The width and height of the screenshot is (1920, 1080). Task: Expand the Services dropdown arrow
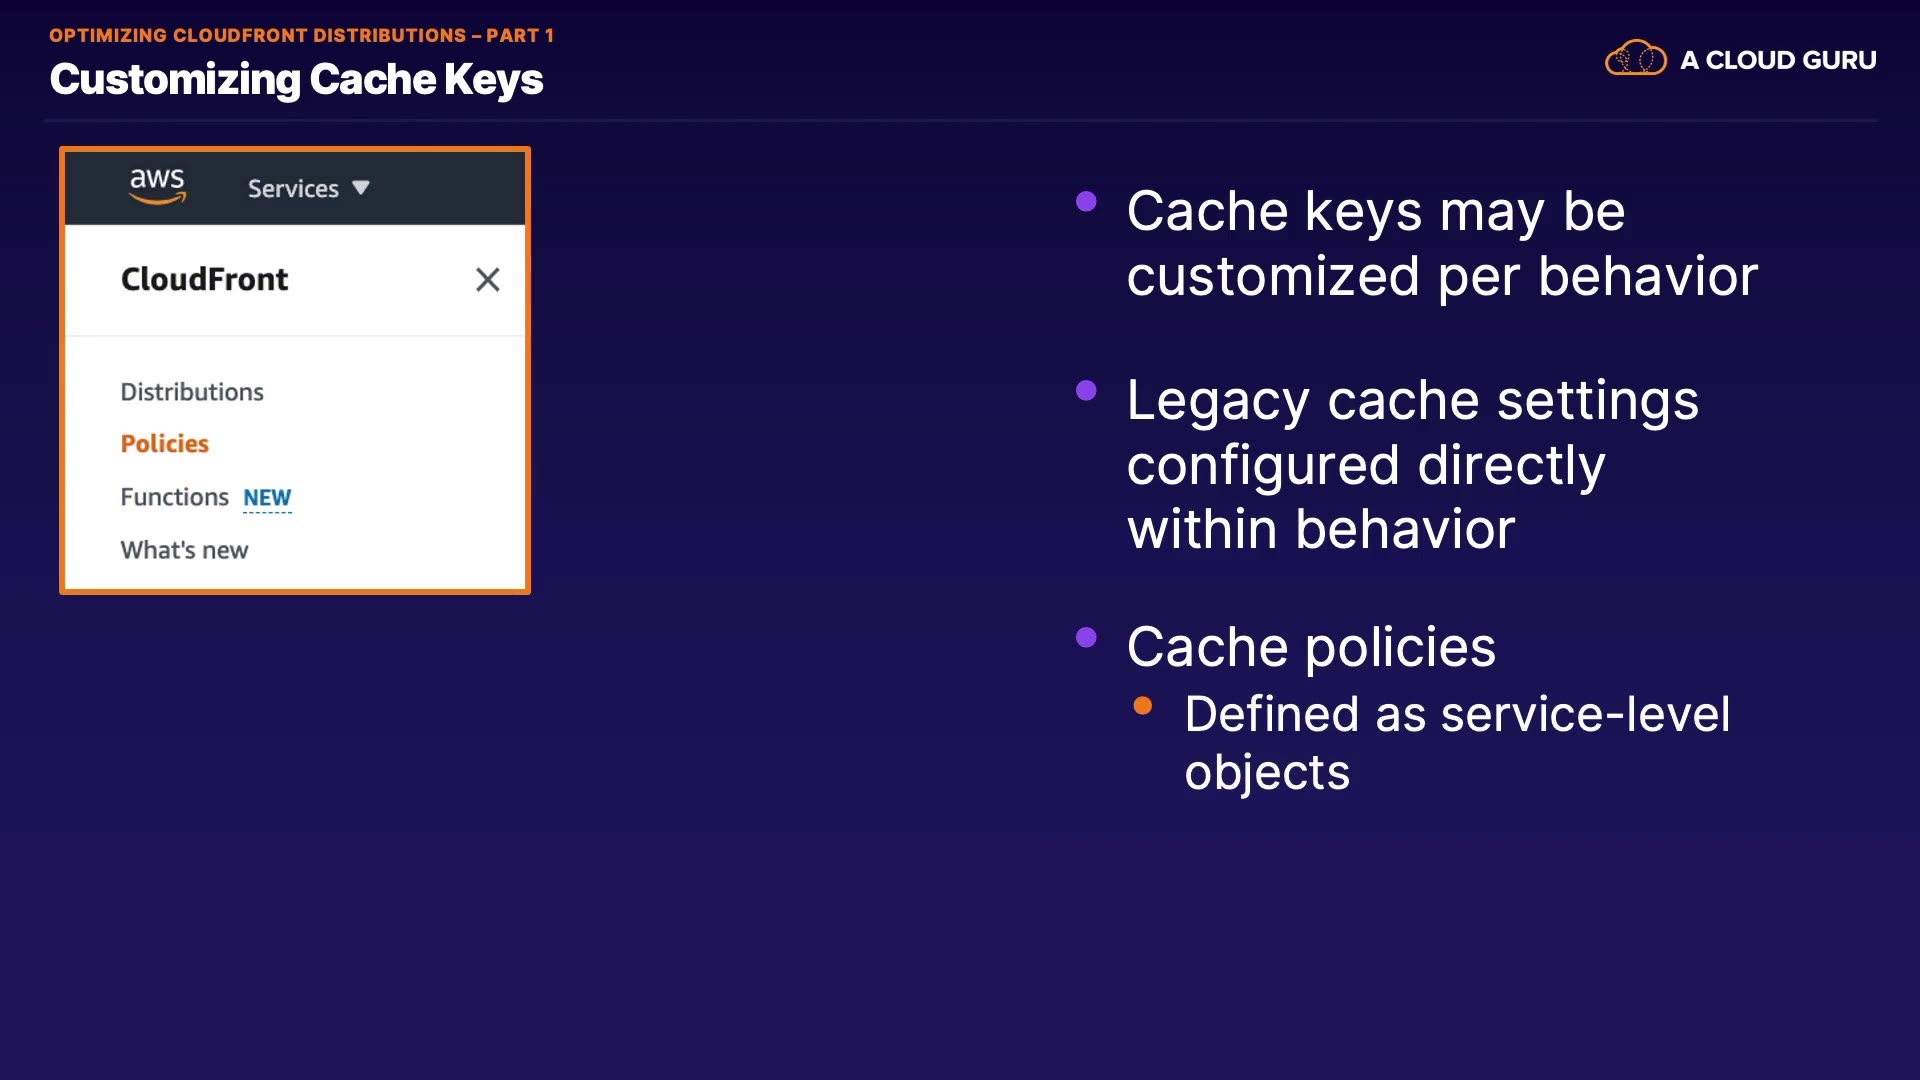pos(361,188)
